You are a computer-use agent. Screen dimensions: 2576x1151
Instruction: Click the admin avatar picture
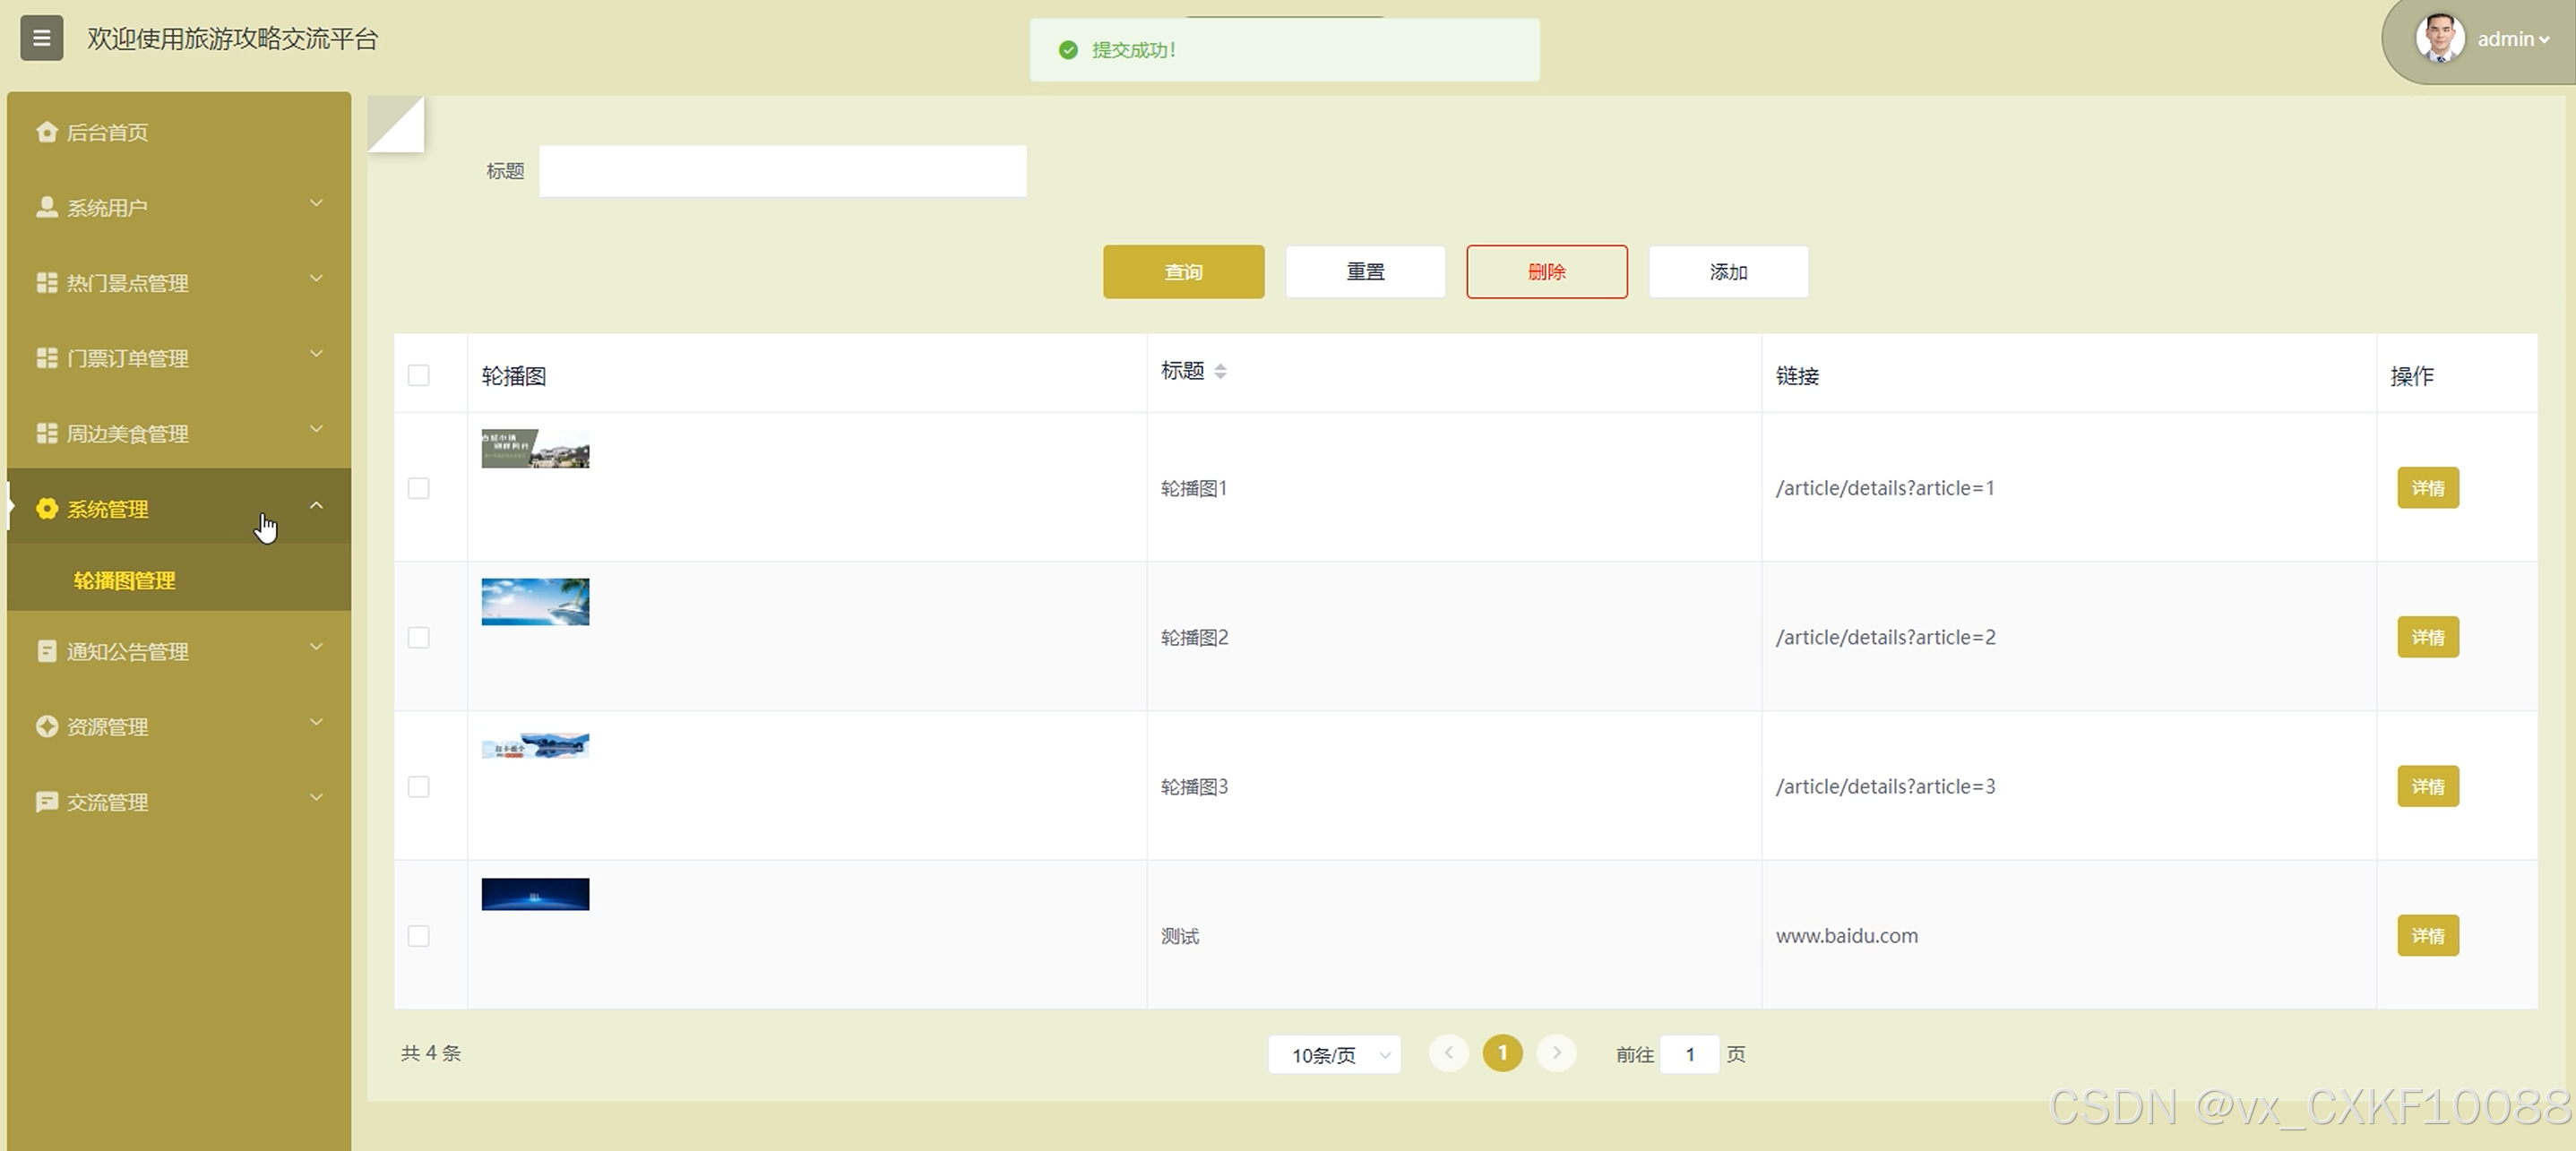click(x=2439, y=39)
